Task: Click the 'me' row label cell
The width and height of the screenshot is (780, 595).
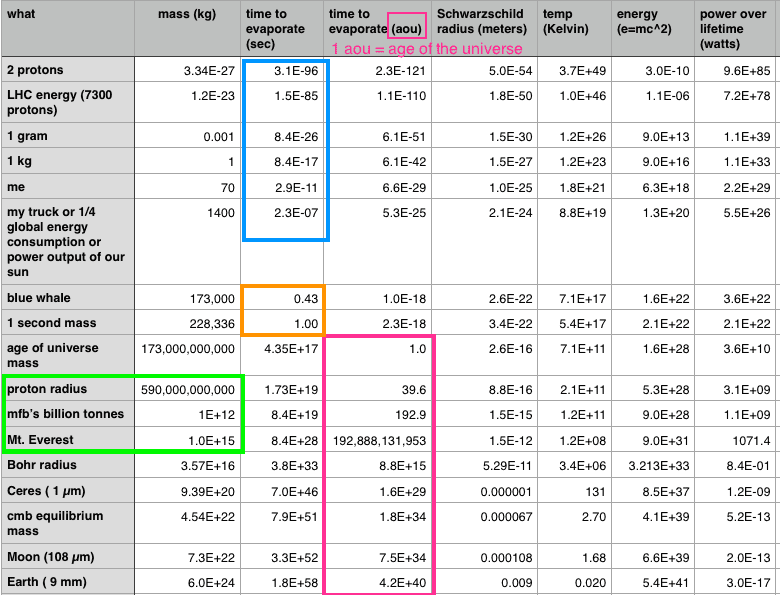Action: pos(68,187)
